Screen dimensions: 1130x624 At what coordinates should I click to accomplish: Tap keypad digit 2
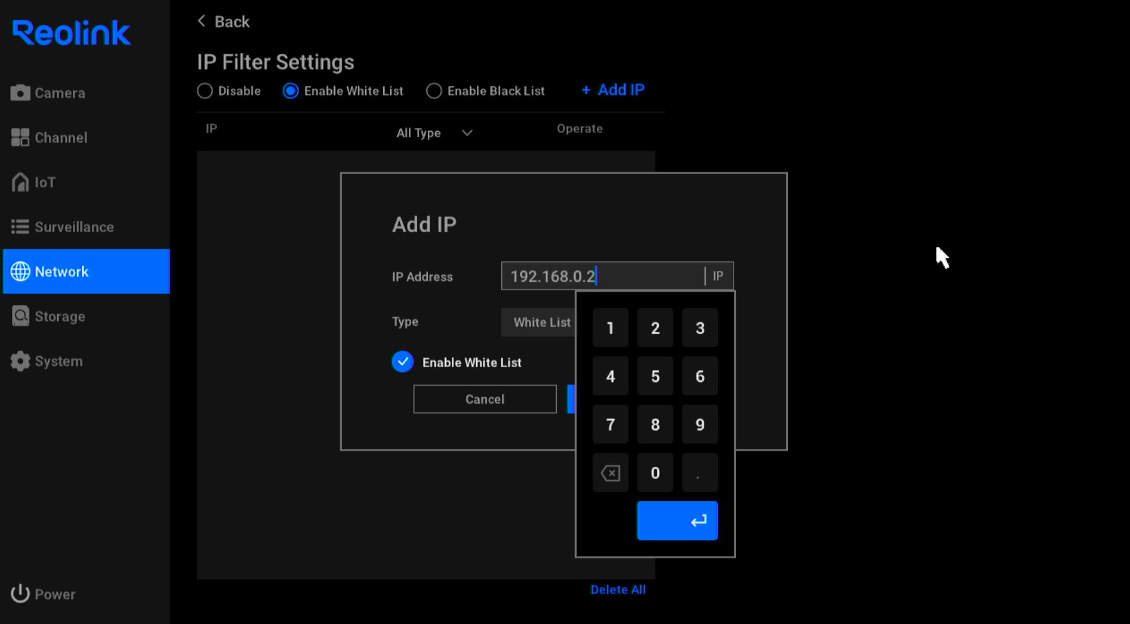pyautogui.click(x=655, y=328)
